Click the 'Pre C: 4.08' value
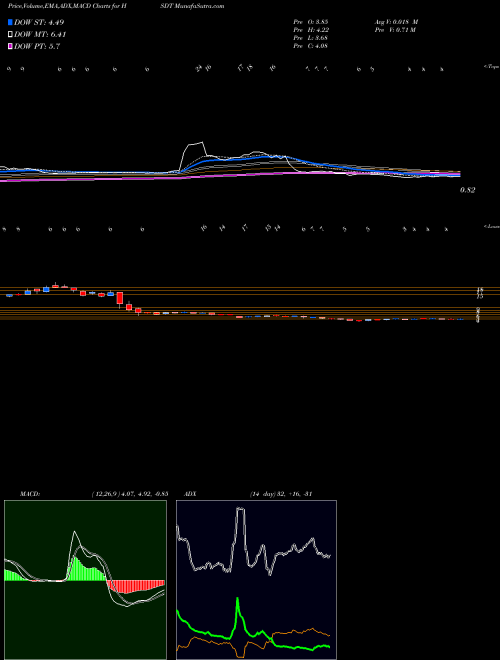This screenshot has width=500, height=660. click(311, 46)
